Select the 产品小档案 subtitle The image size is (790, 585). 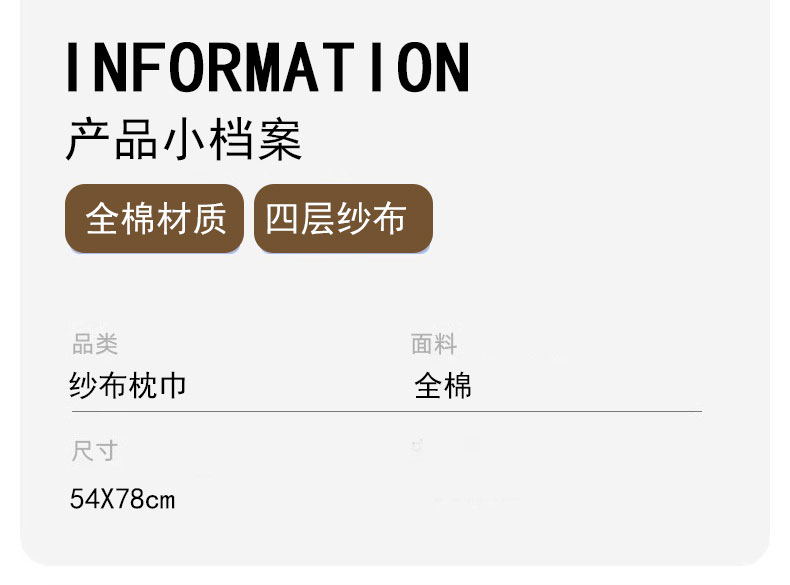point(184,141)
